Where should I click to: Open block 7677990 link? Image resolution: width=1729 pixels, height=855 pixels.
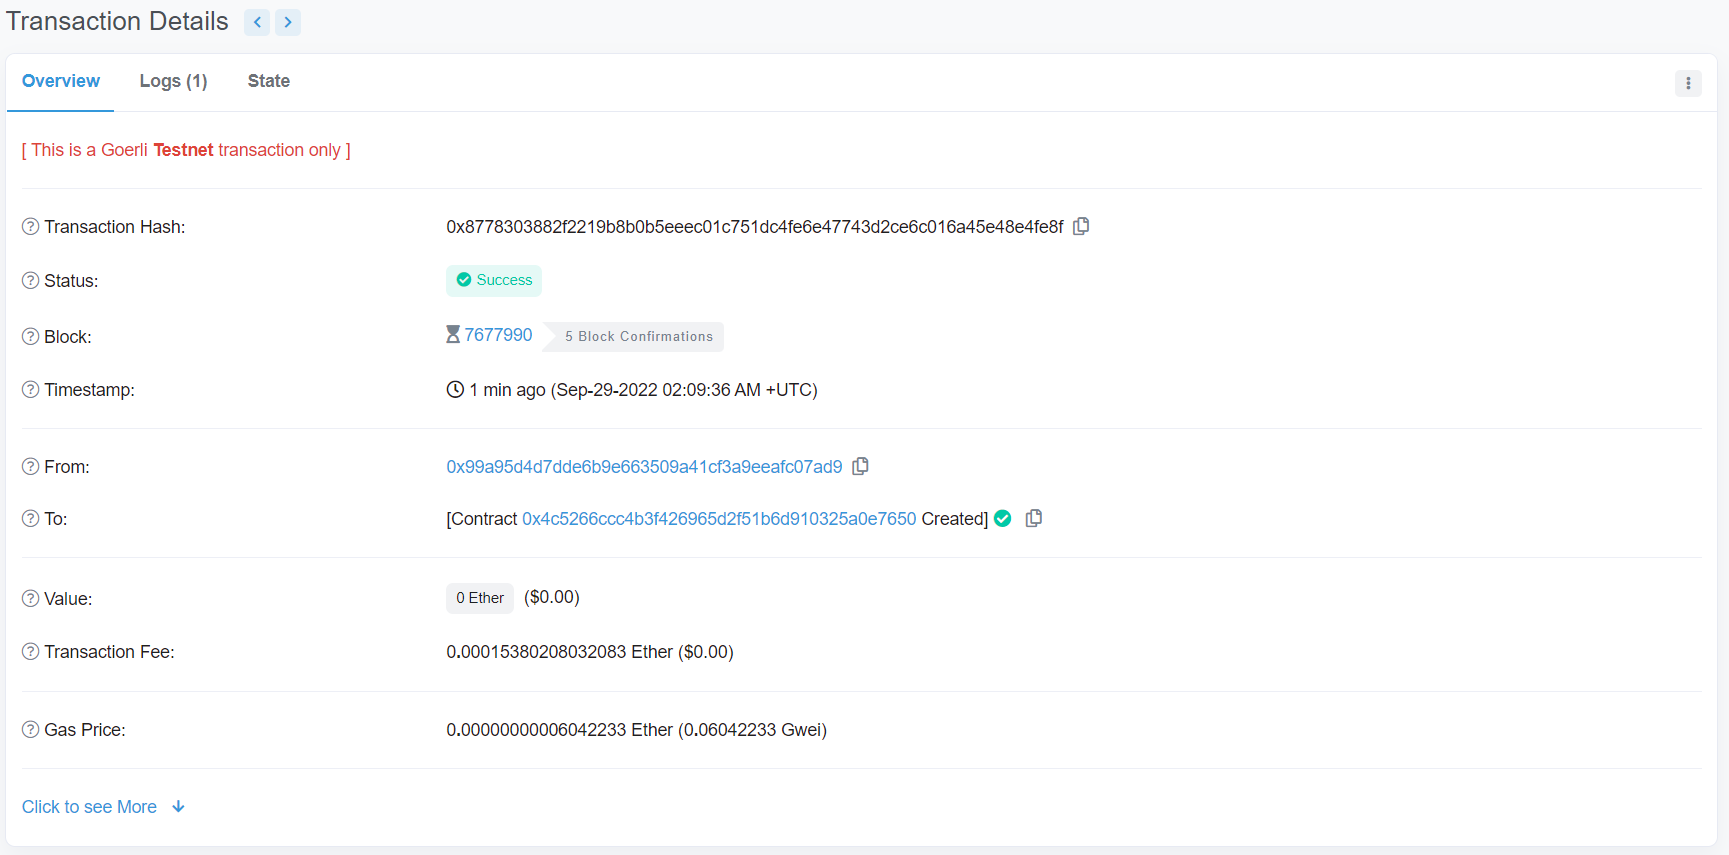point(498,335)
